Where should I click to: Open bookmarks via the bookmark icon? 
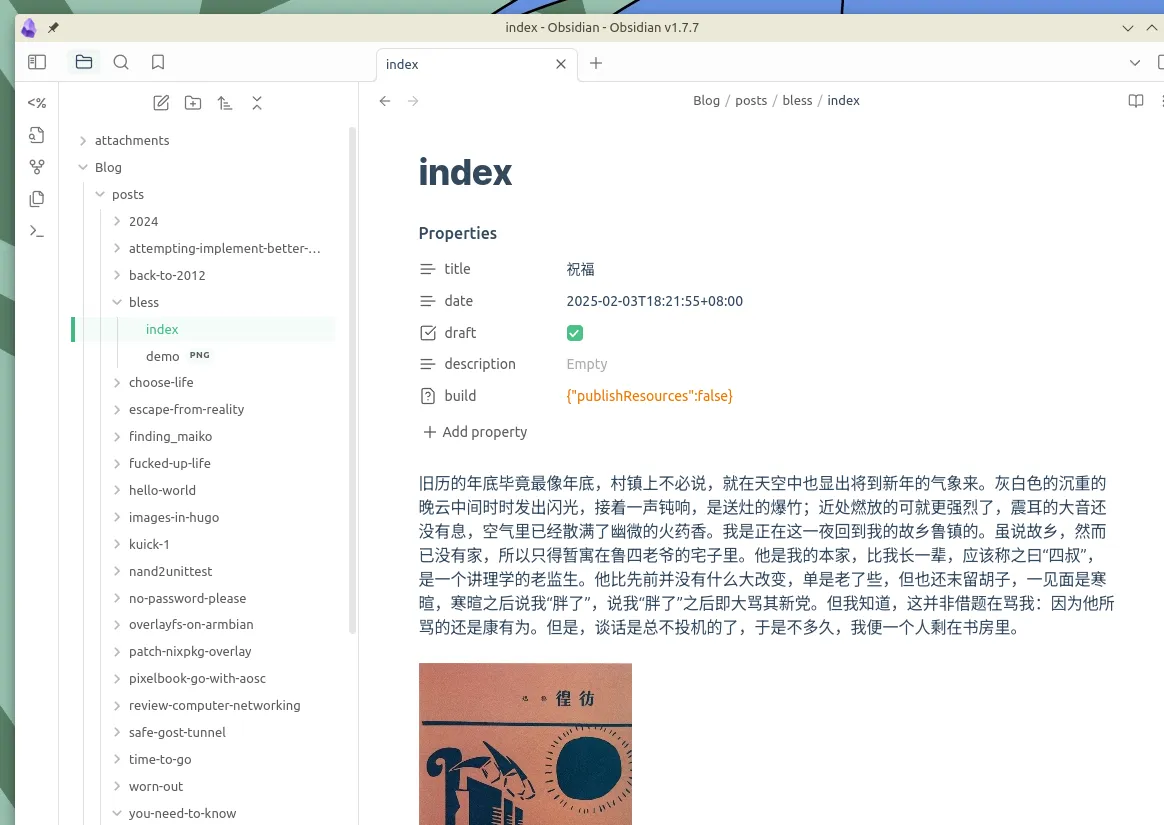(157, 61)
